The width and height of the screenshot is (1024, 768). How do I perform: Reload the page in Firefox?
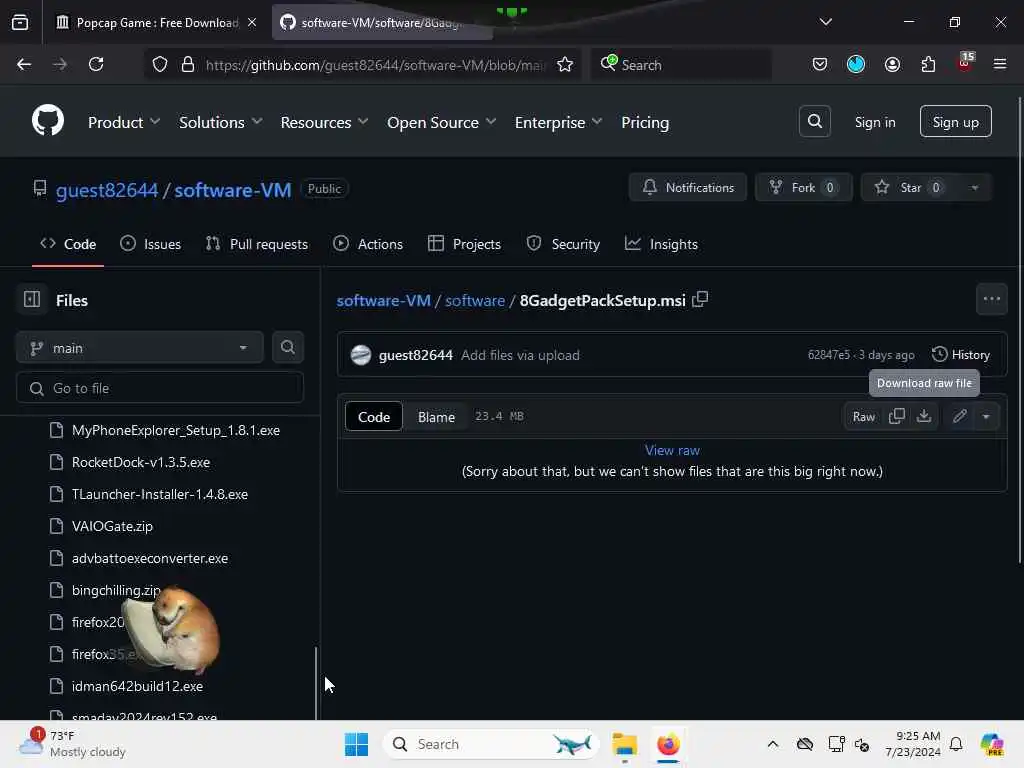pos(96,65)
